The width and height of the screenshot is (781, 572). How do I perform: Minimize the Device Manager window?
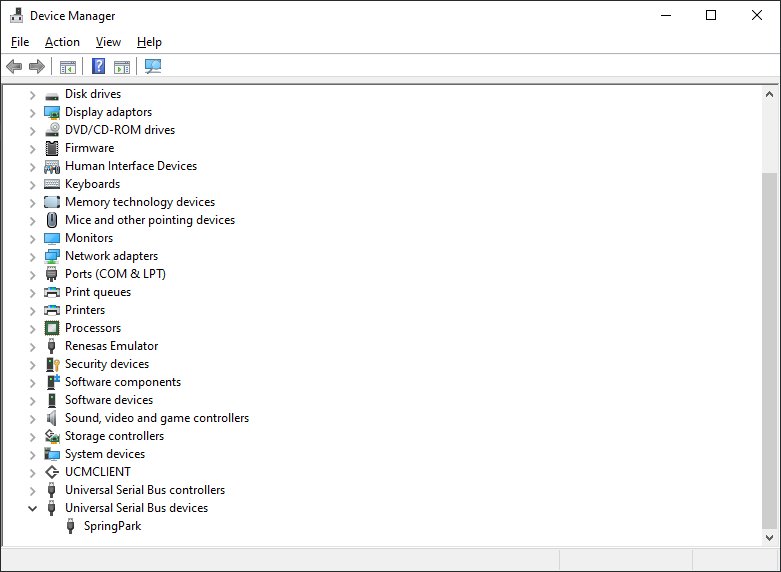click(666, 15)
